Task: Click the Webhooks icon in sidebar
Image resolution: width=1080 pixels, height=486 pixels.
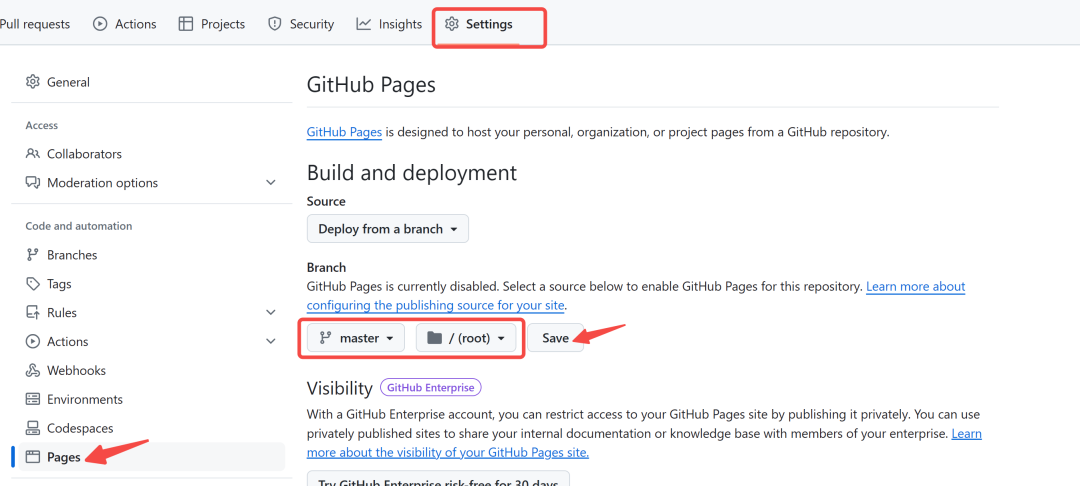Action: click(x=33, y=370)
